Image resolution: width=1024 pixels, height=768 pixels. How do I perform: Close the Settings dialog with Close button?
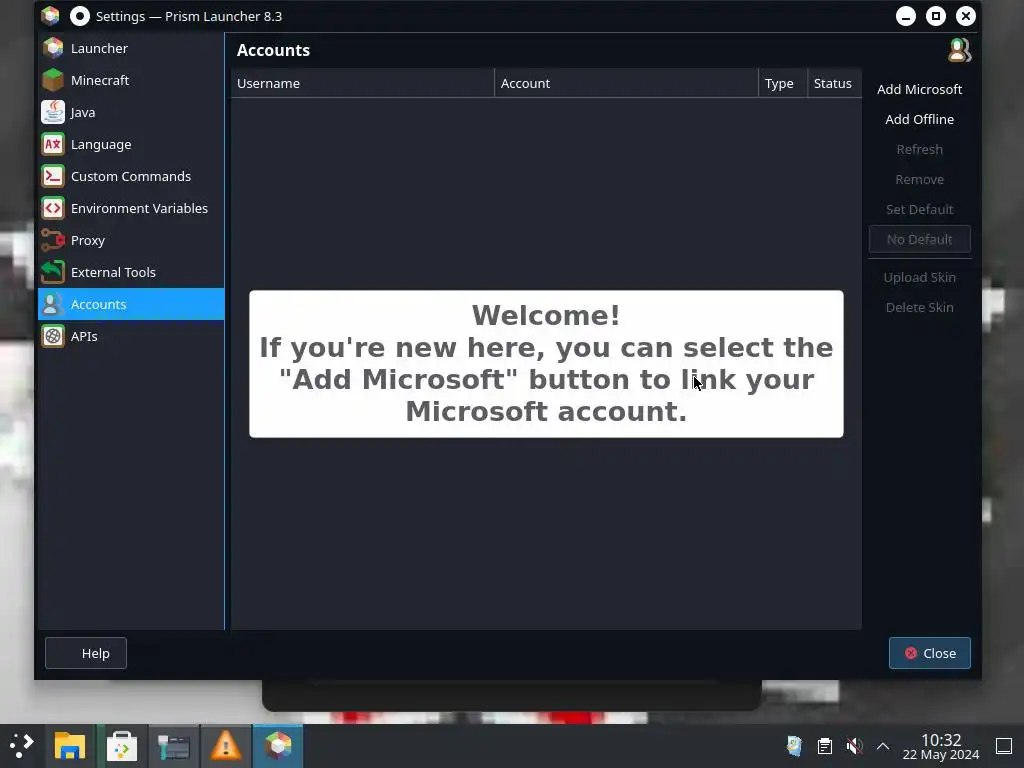click(929, 653)
